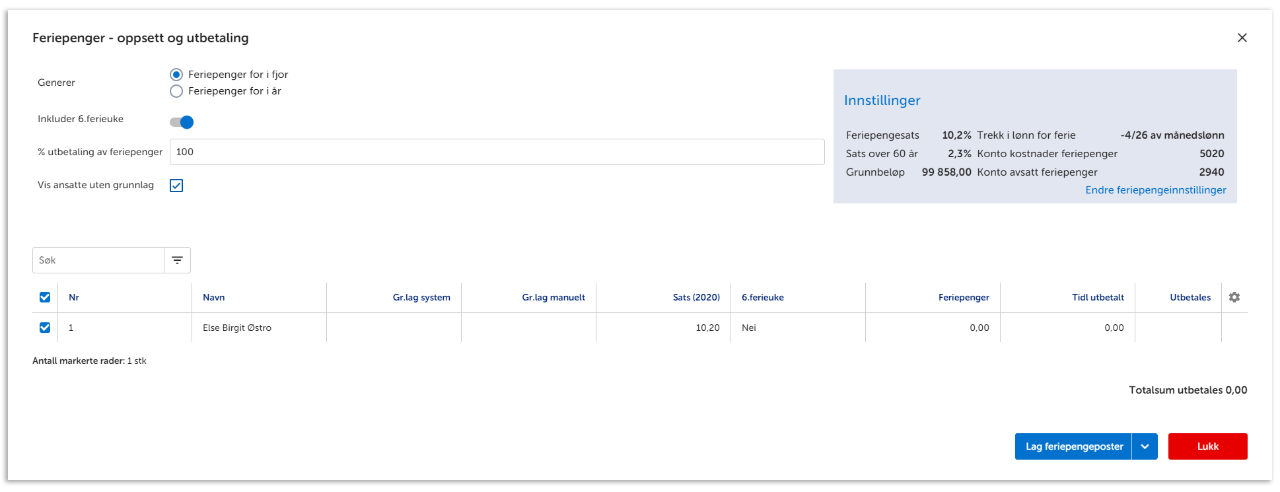Image resolution: width=1280 pixels, height=492 pixels.
Task: Sort by 'Navn' column header
Action: pyautogui.click(x=213, y=297)
